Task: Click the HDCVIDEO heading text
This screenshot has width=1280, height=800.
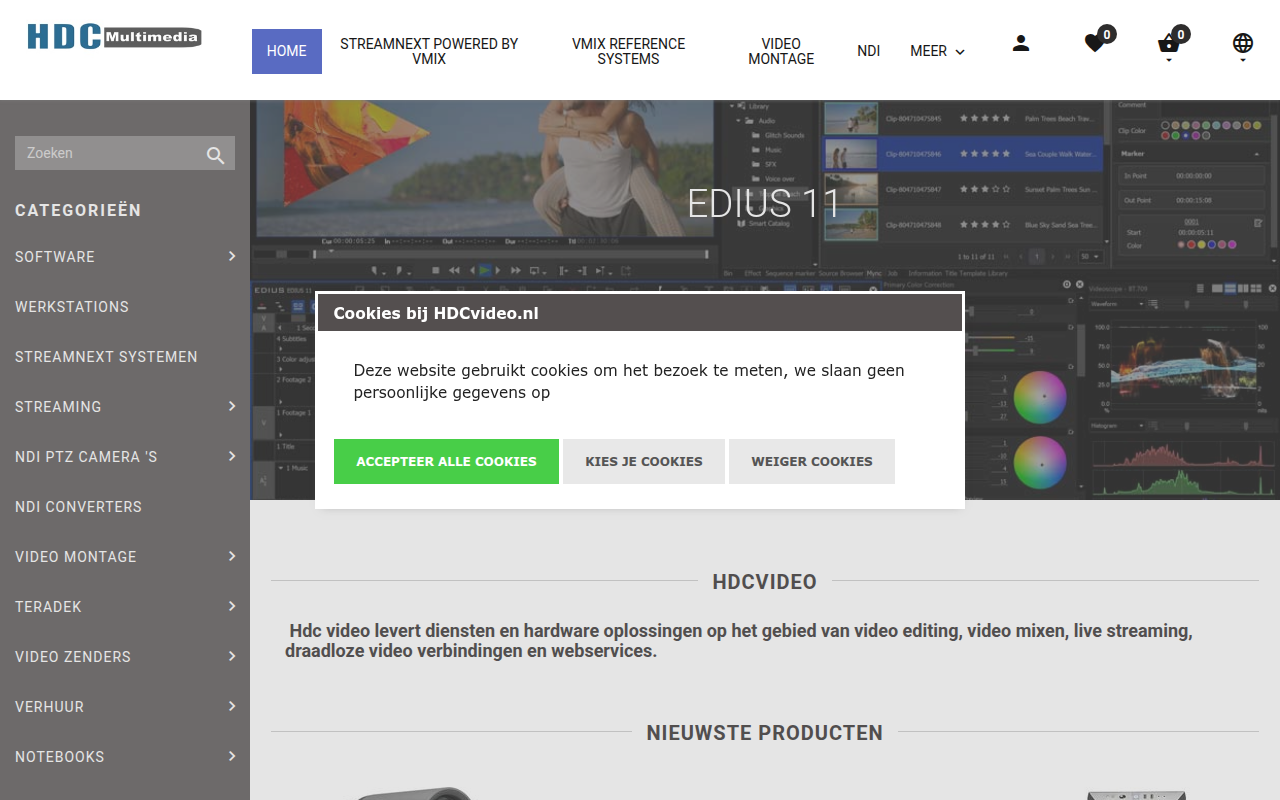Action: click(765, 582)
